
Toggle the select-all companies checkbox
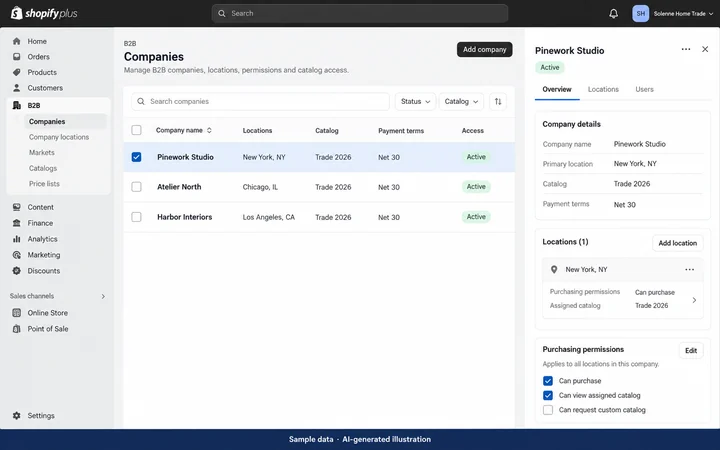pos(136,130)
